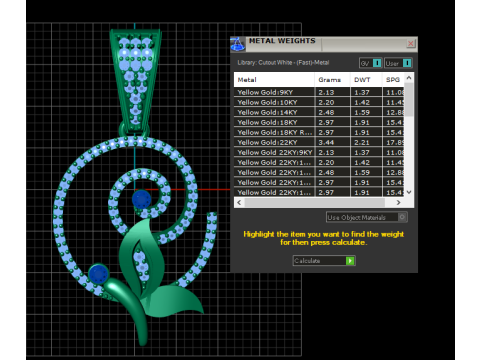The image size is (480, 360).
Task: Click the horizontal scroll right arrow
Action: (398, 202)
